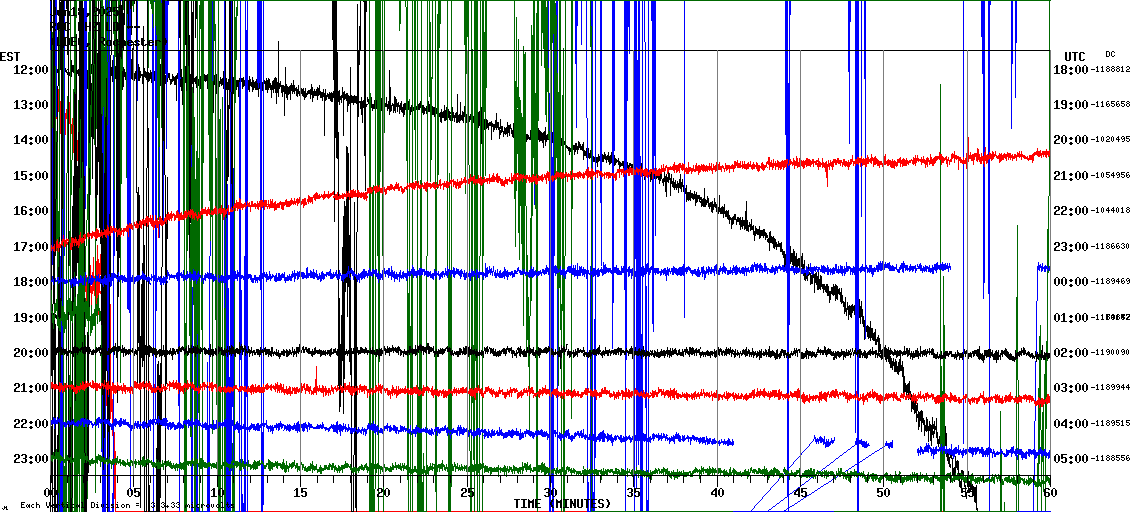1130x519 pixels.
Task: Click the EST axis header label
Action: 10,55
